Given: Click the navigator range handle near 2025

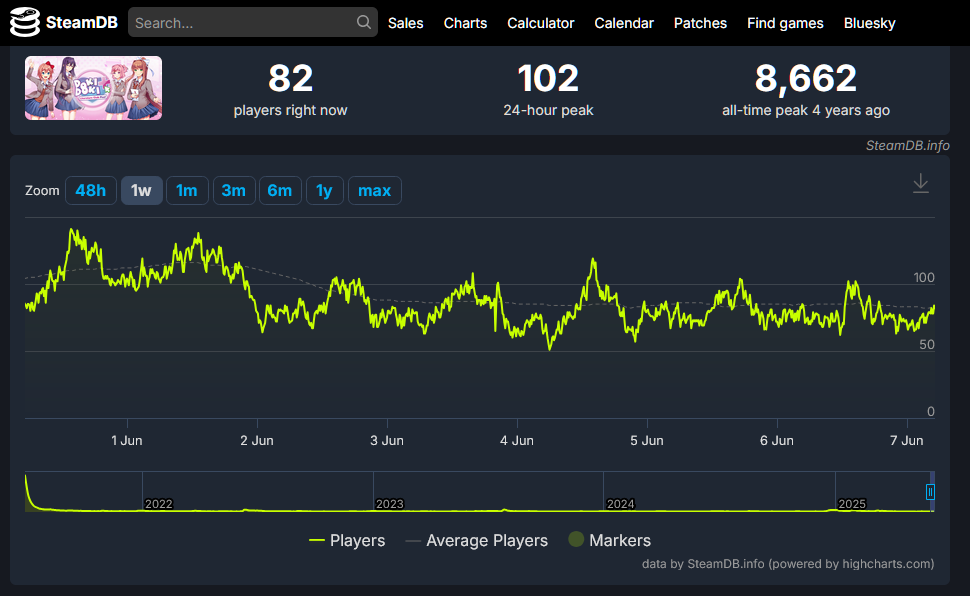Looking at the screenshot, I should click(930, 491).
